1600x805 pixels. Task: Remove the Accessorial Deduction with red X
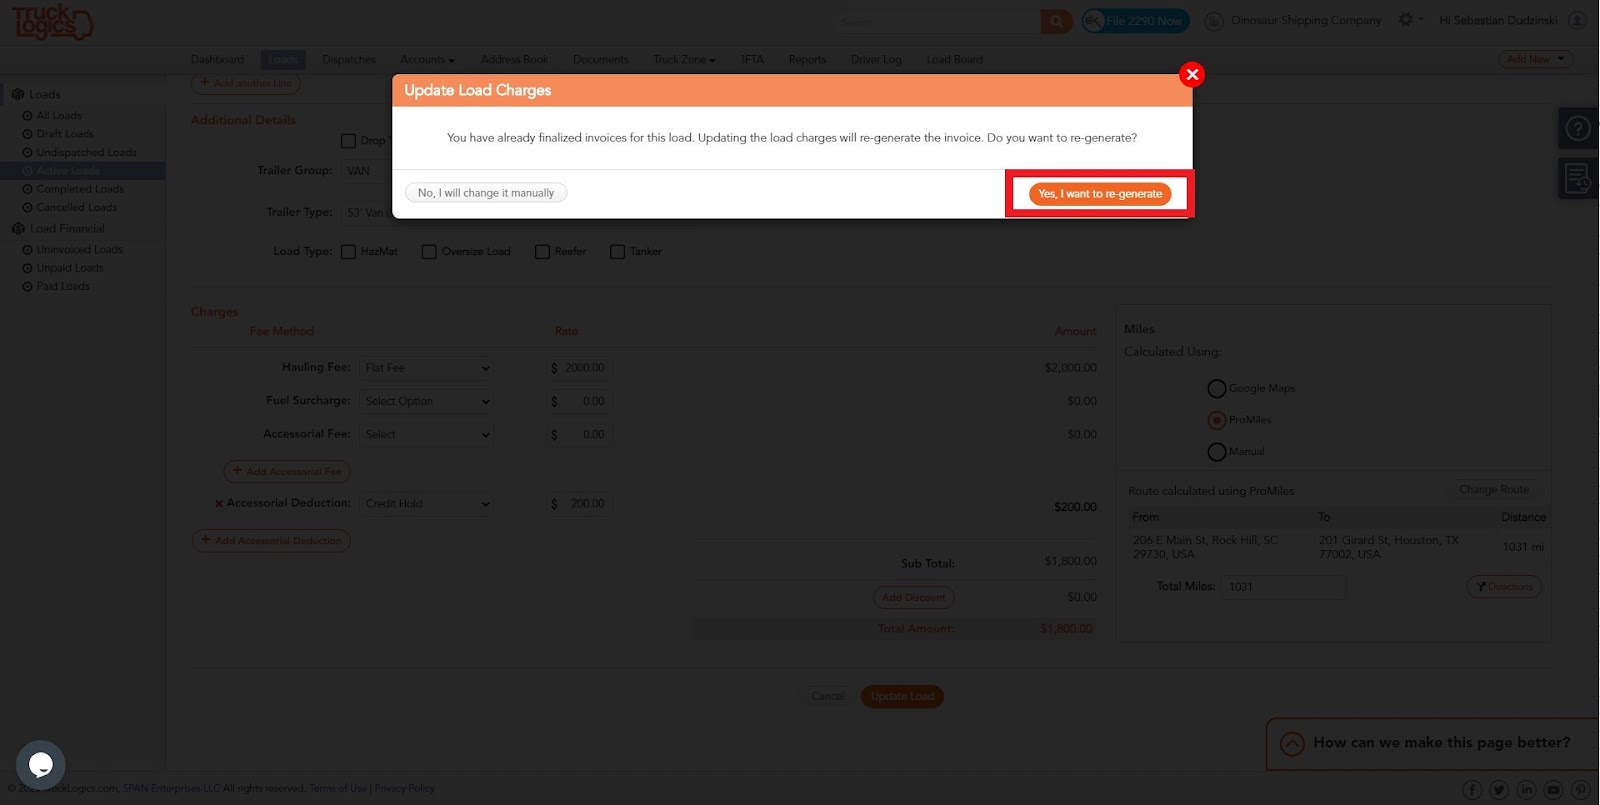[219, 504]
